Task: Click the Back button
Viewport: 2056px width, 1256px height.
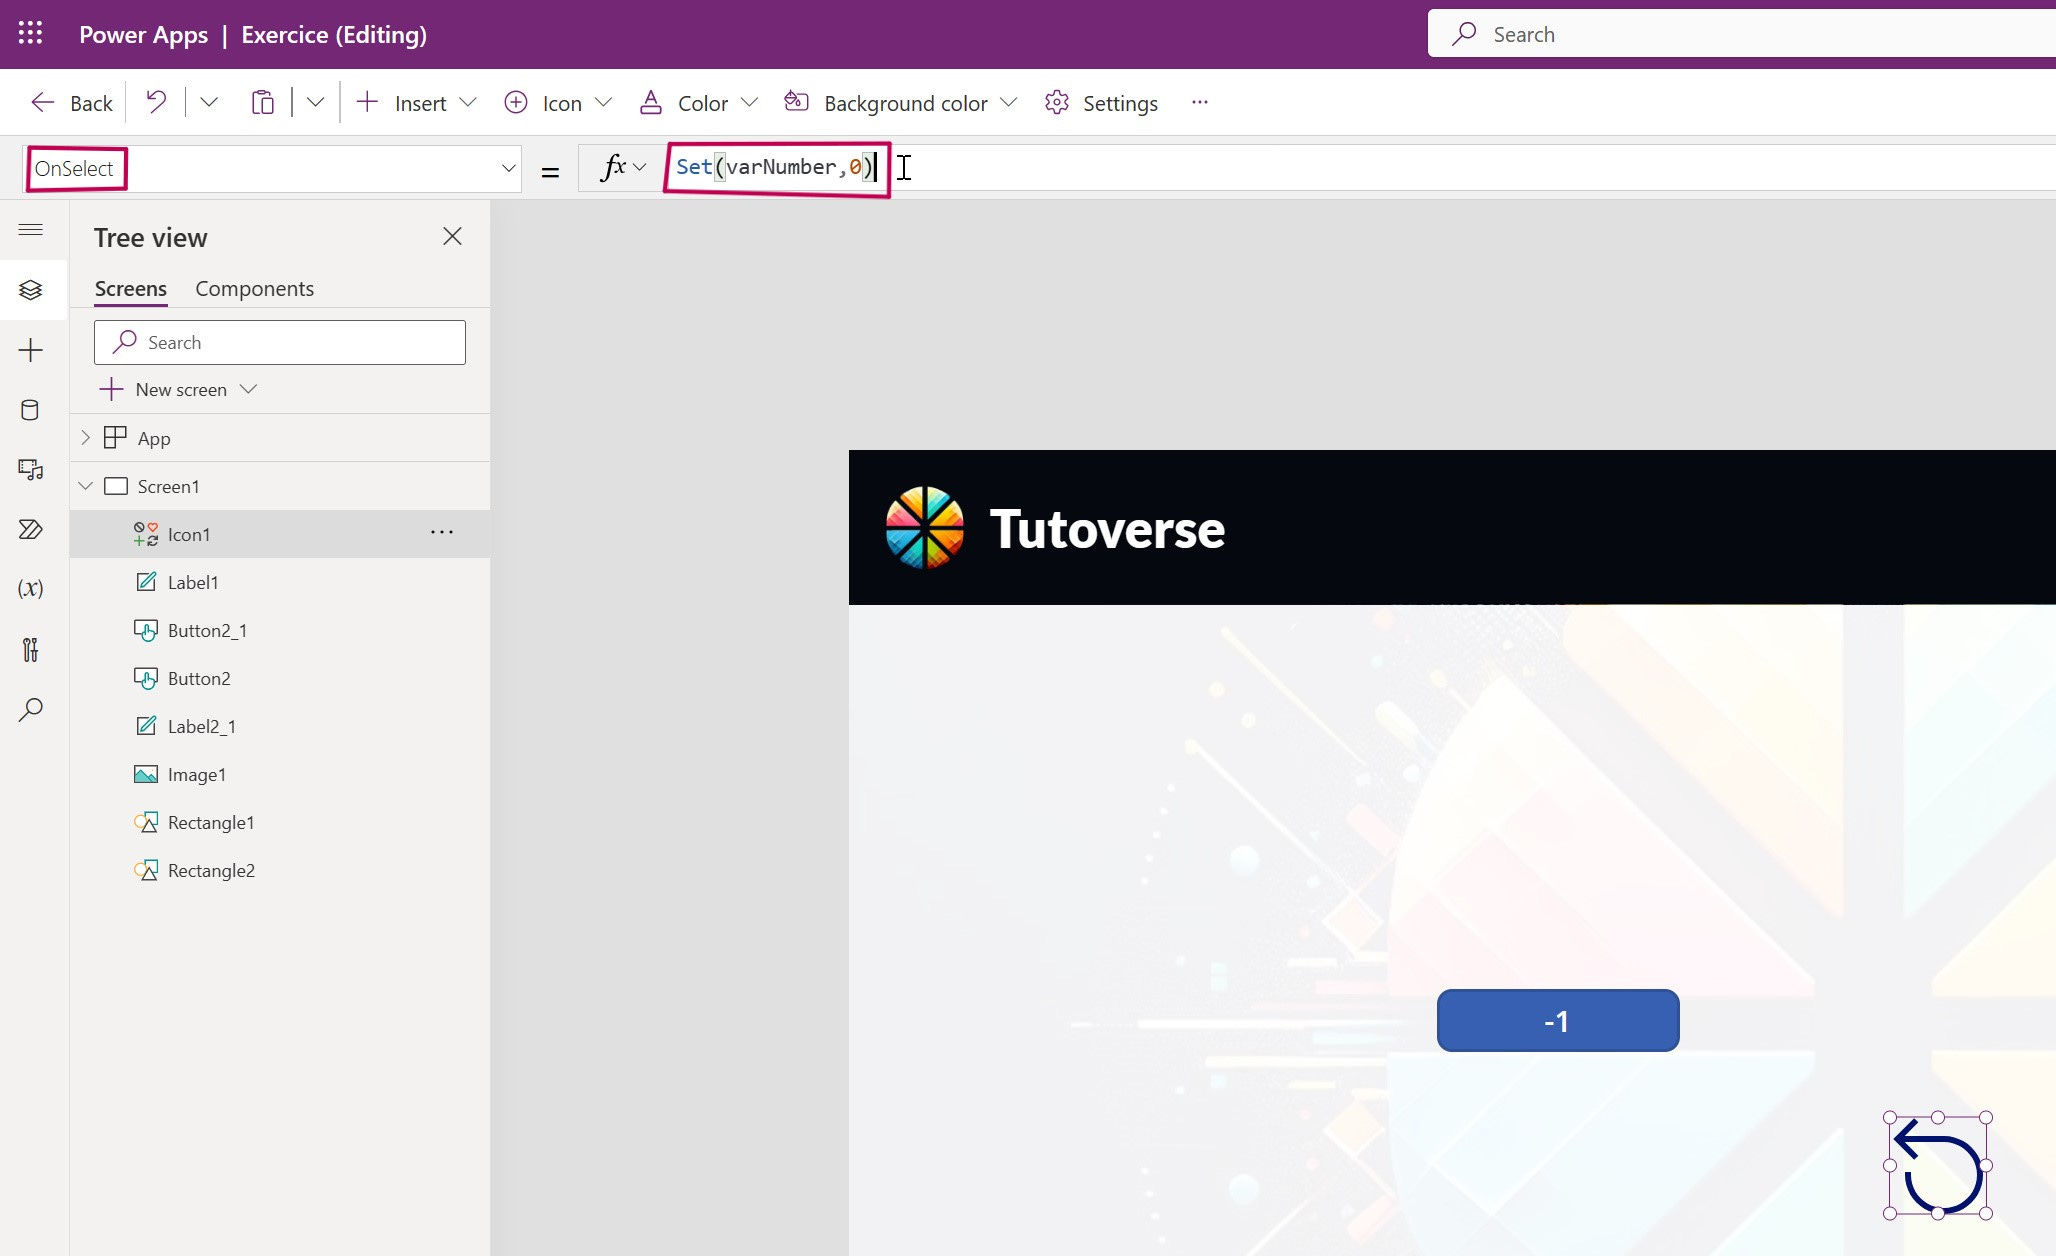Action: click(71, 103)
